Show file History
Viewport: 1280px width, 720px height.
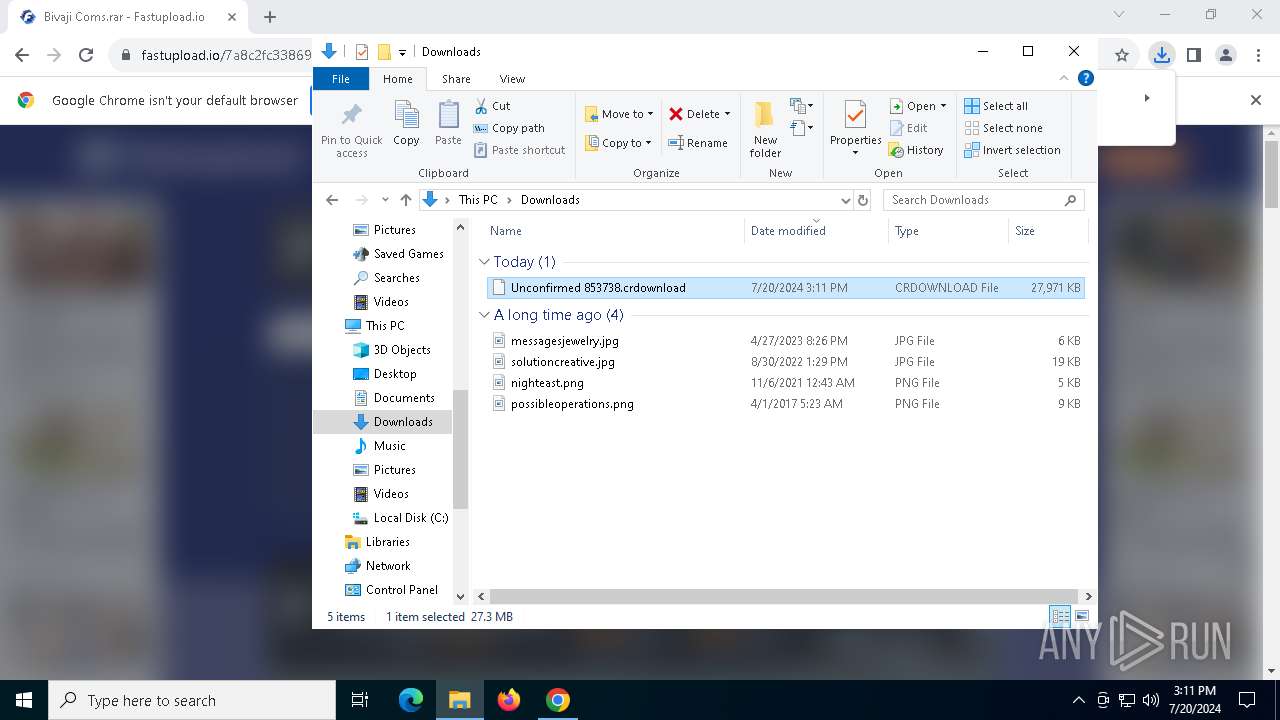[916, 150]
